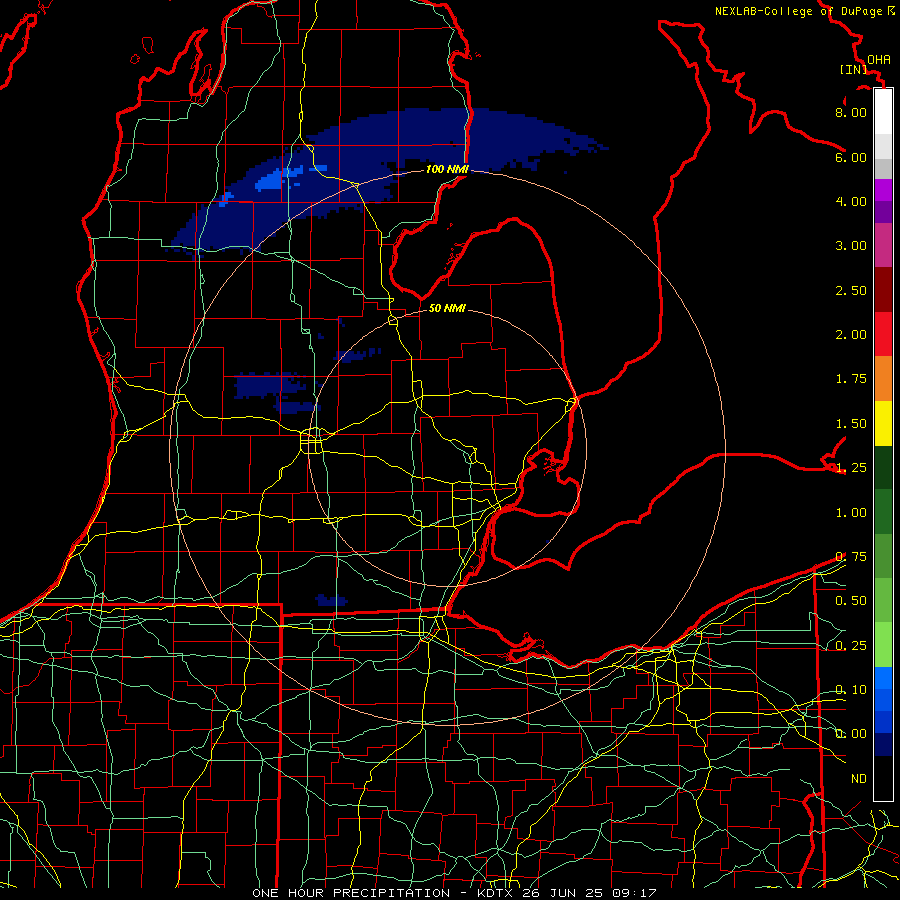This screenshot has height=900, width=900.
Task: Click the 50 NMI range ring label
Action: [447, 308]
